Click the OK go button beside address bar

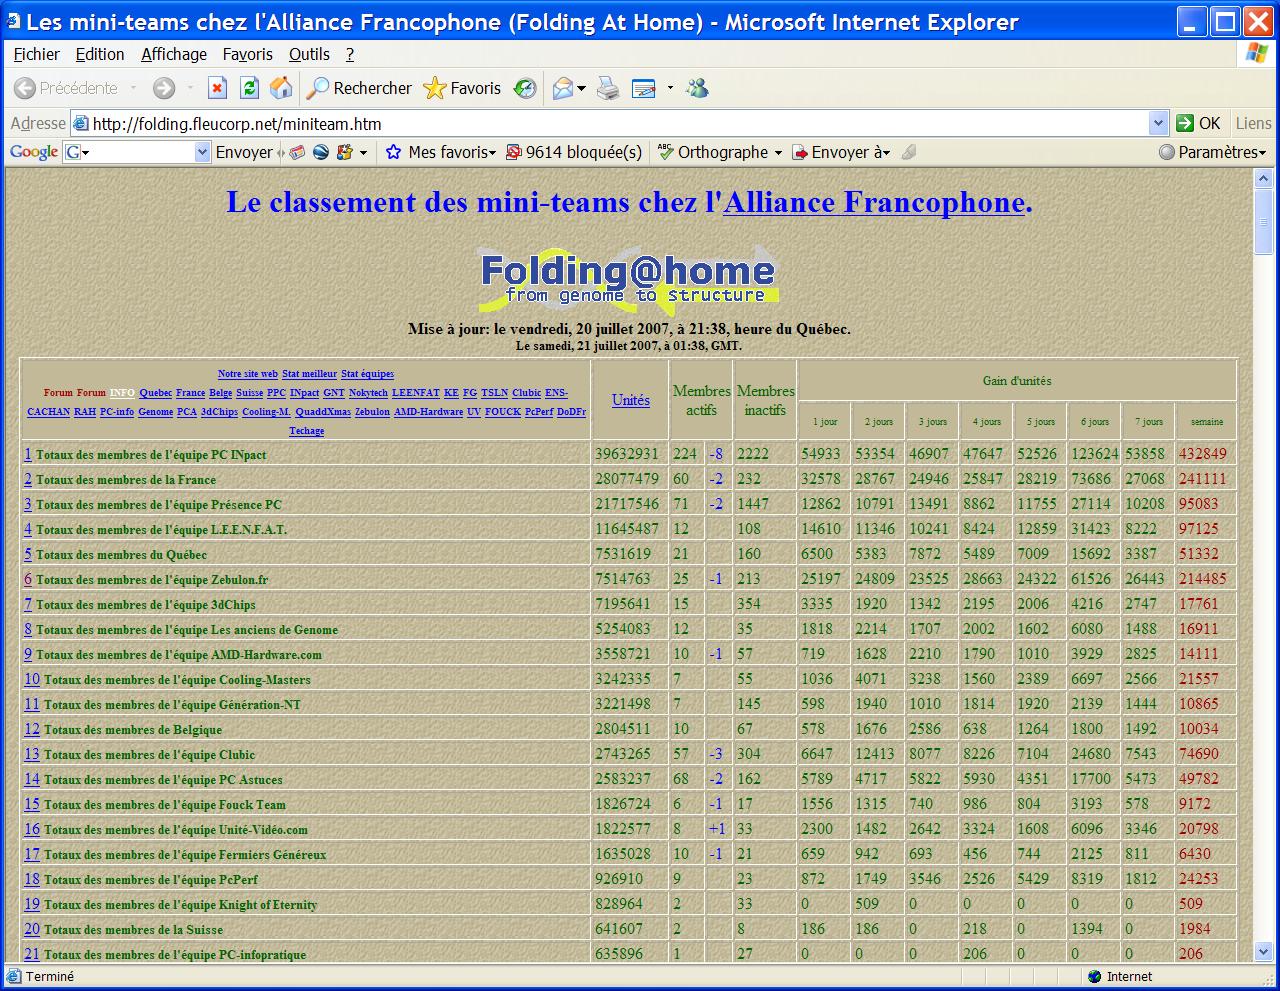coord(1198,124)
